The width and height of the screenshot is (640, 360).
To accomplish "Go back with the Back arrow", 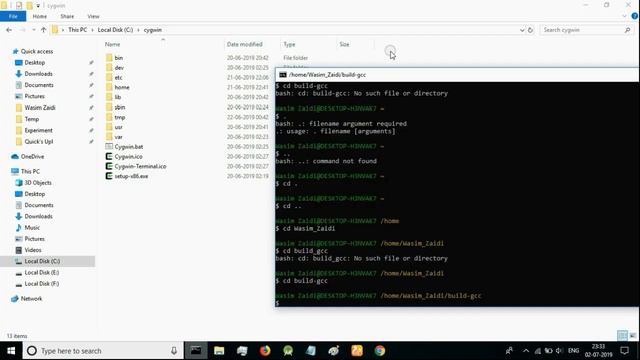I will (x=9, y=30).
